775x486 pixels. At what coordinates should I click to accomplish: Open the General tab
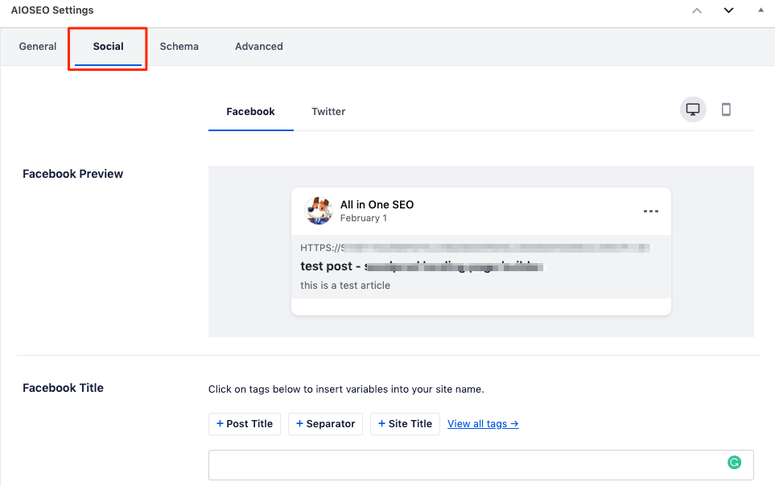point(38,46)
